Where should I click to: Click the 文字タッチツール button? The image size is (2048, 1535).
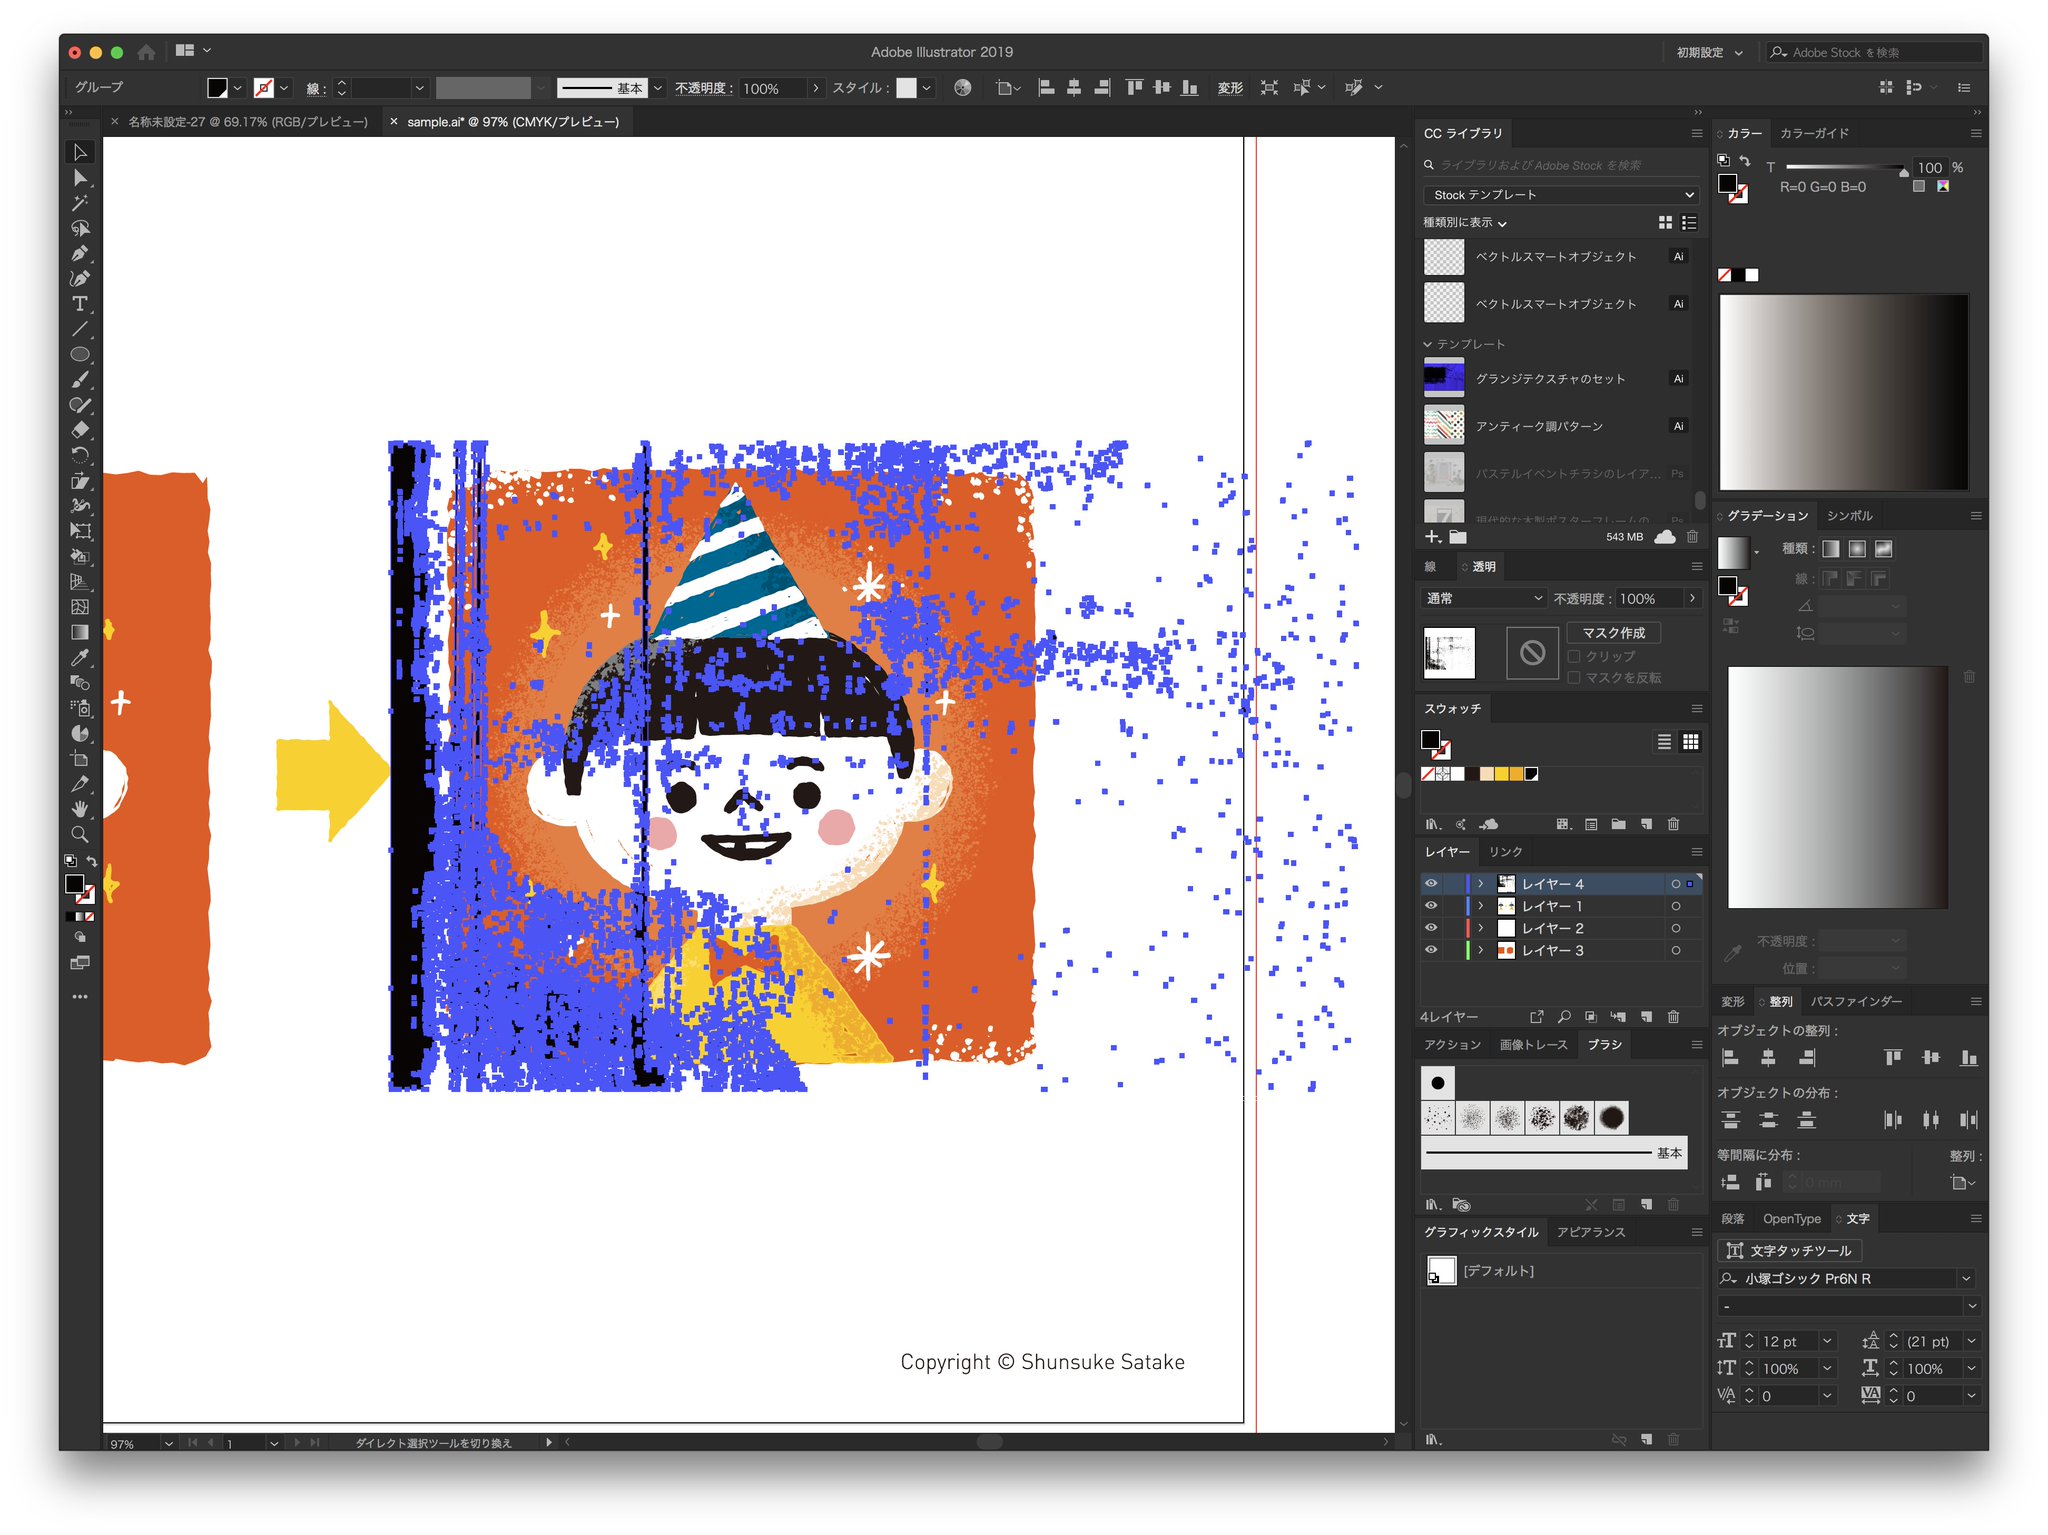point(1789,1250)
